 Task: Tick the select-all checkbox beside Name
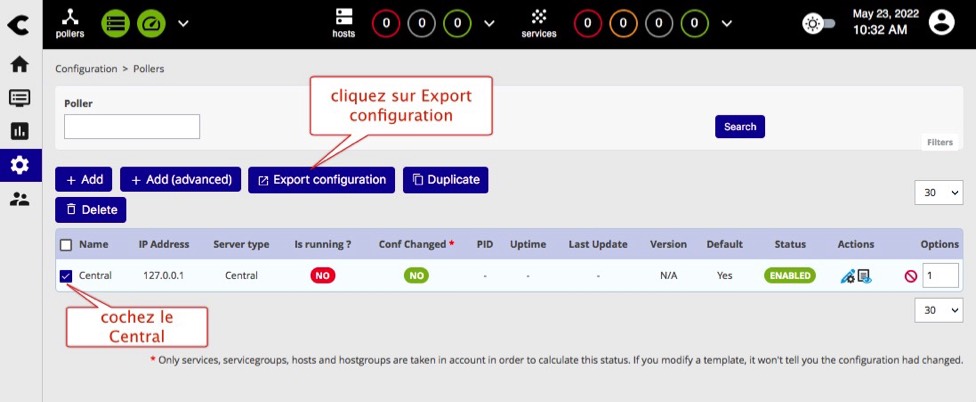tap(66, 244)
